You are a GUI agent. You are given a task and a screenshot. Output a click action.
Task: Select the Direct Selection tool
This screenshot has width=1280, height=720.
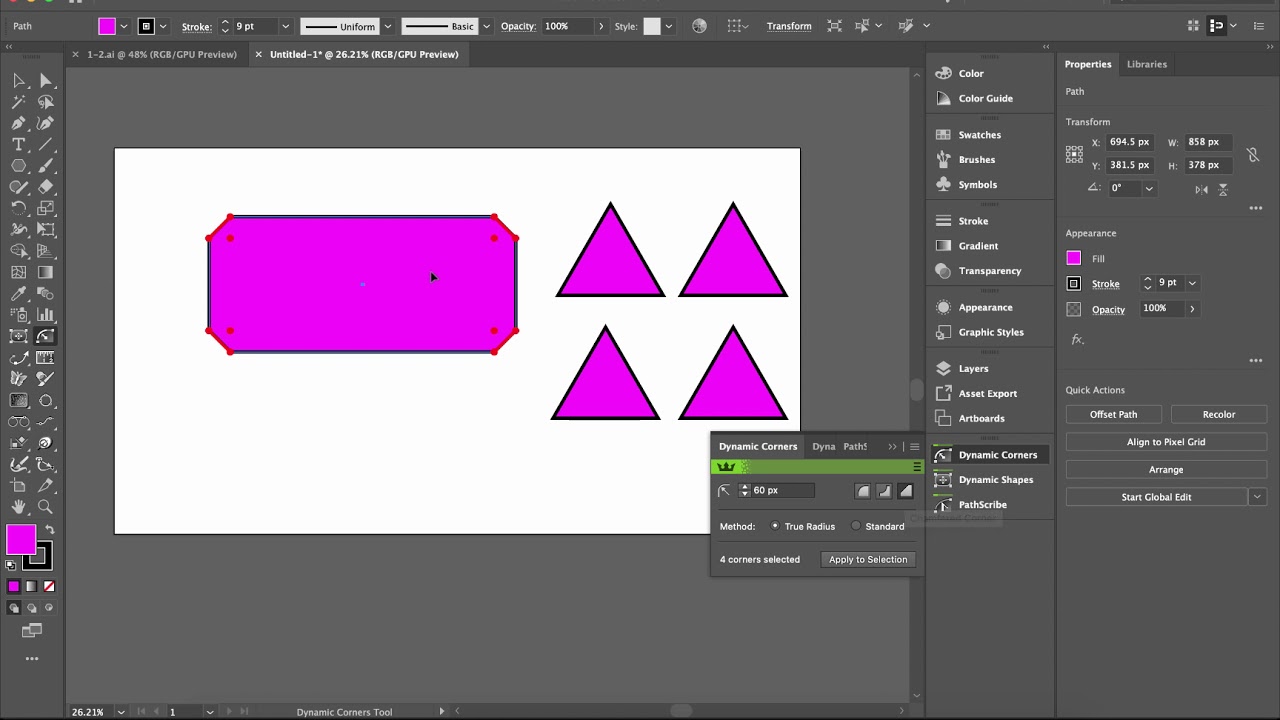45,81
